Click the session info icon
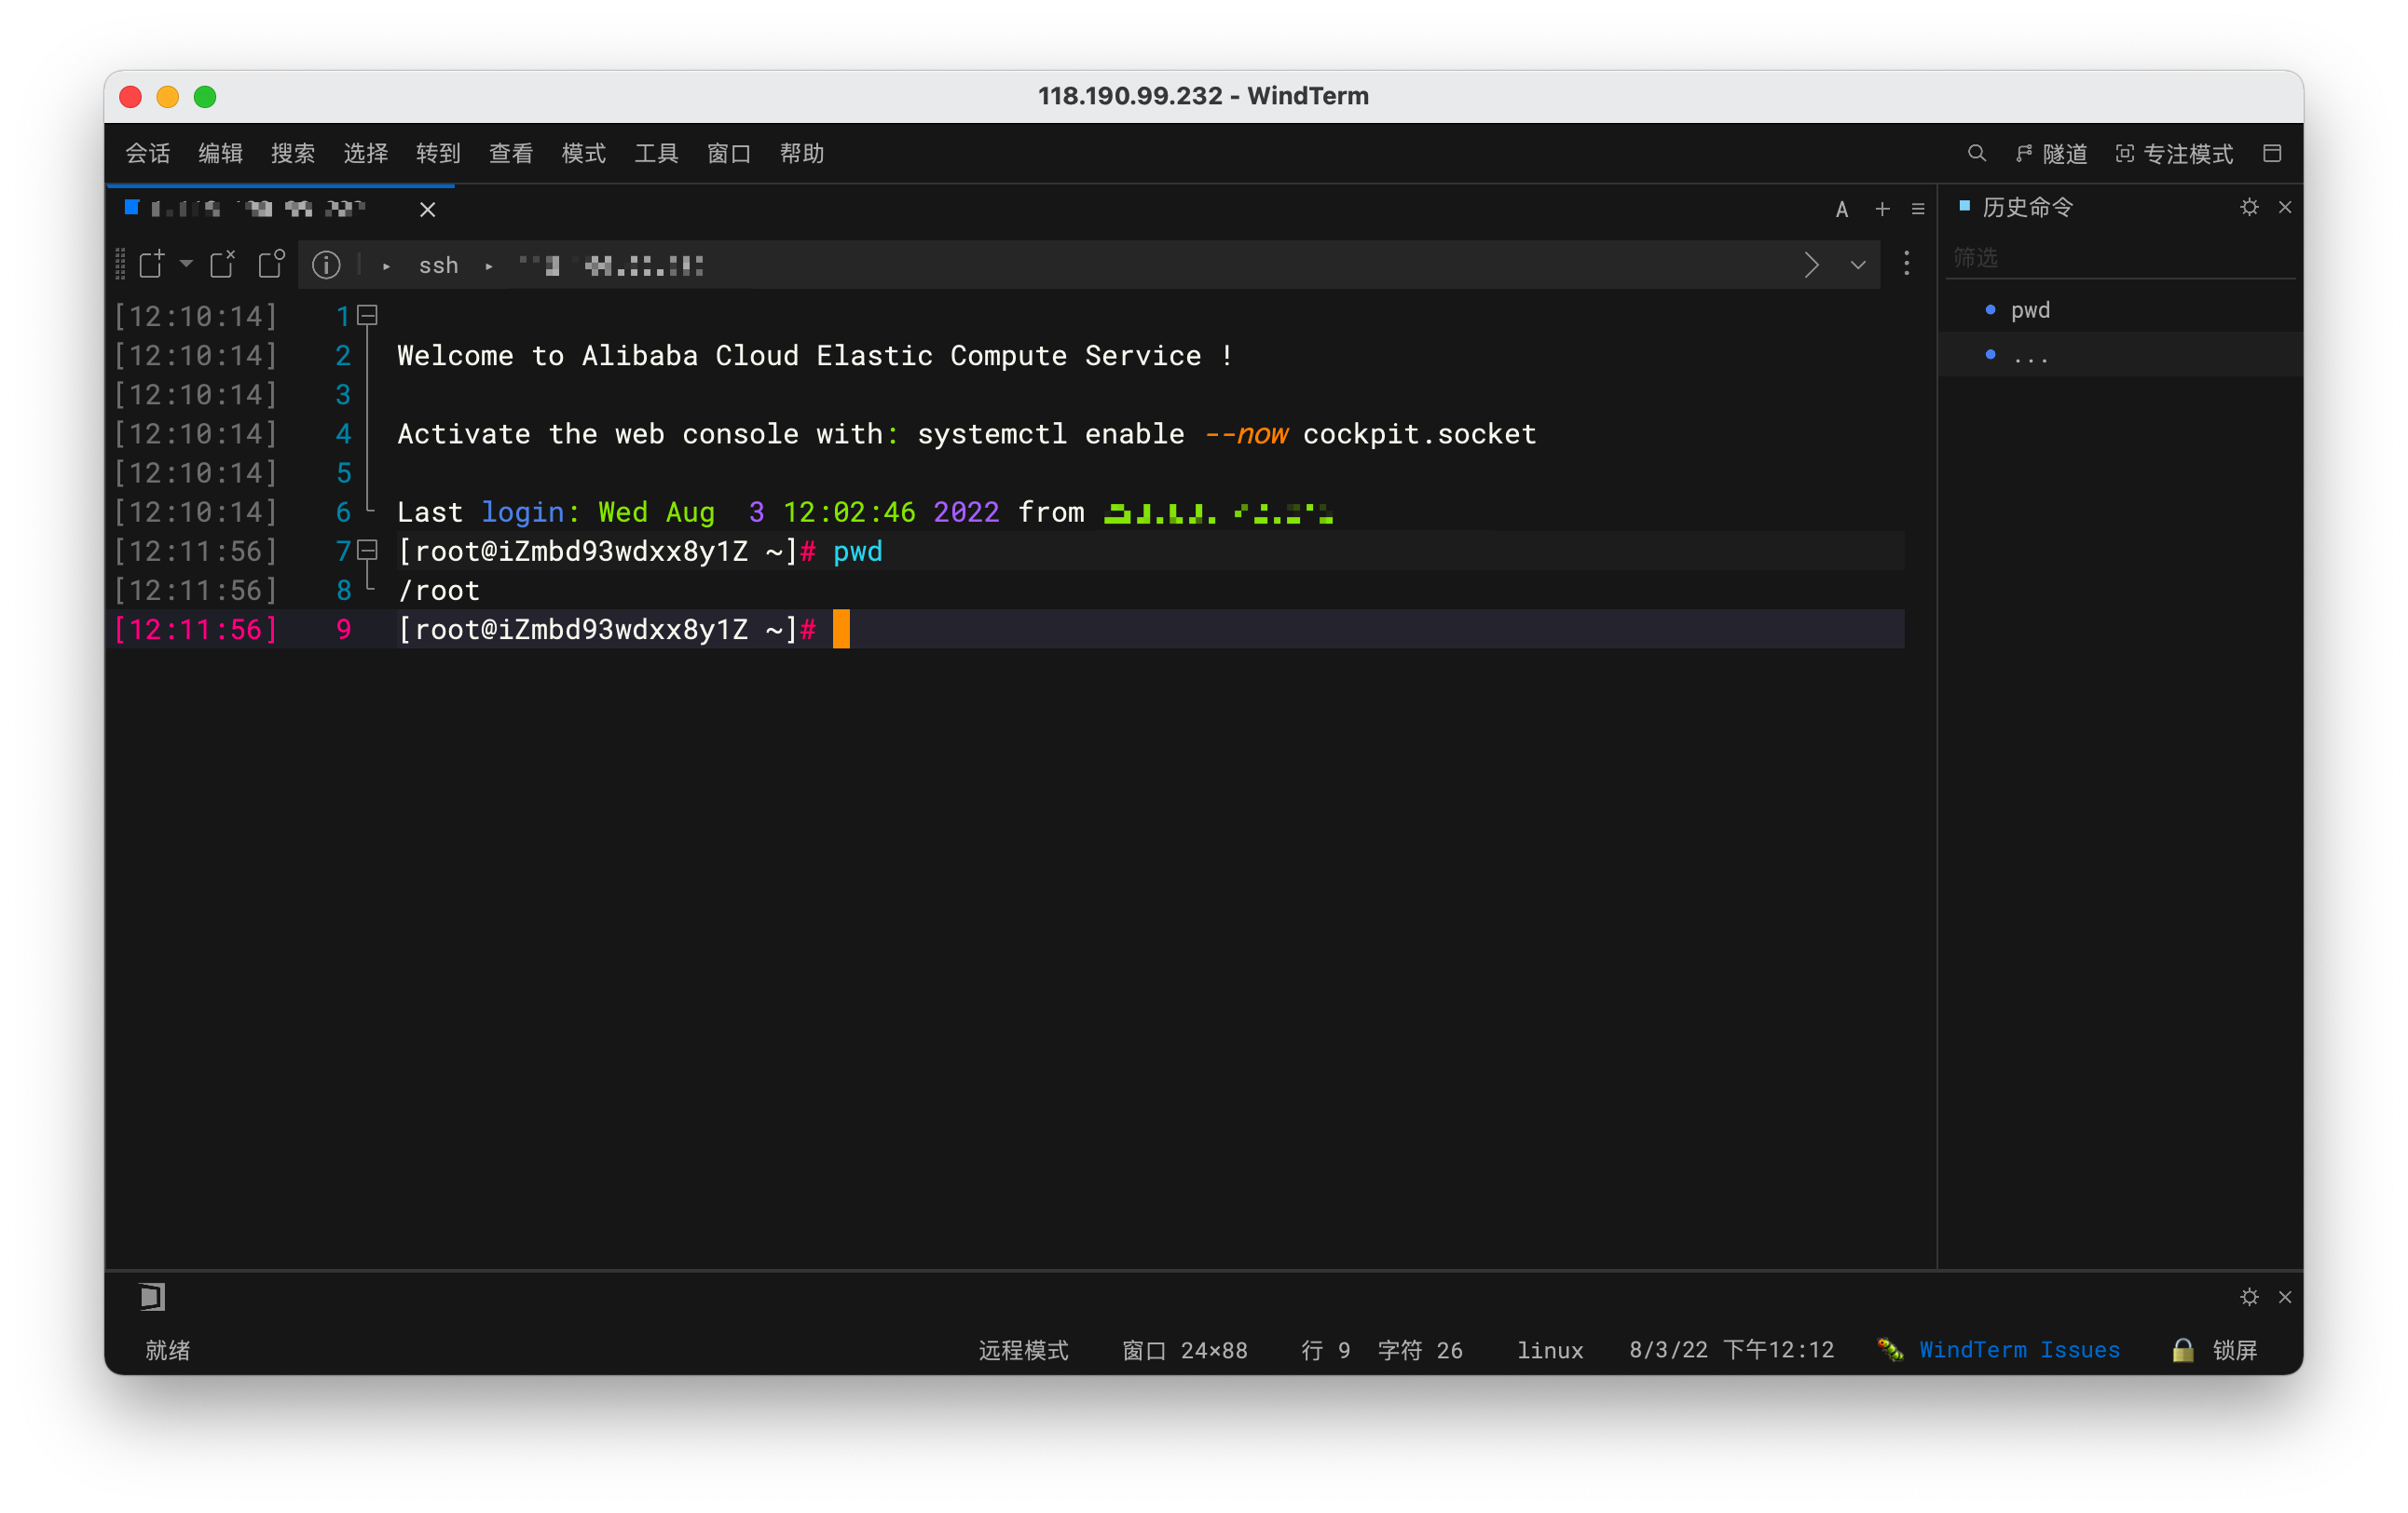 (326, 265)
